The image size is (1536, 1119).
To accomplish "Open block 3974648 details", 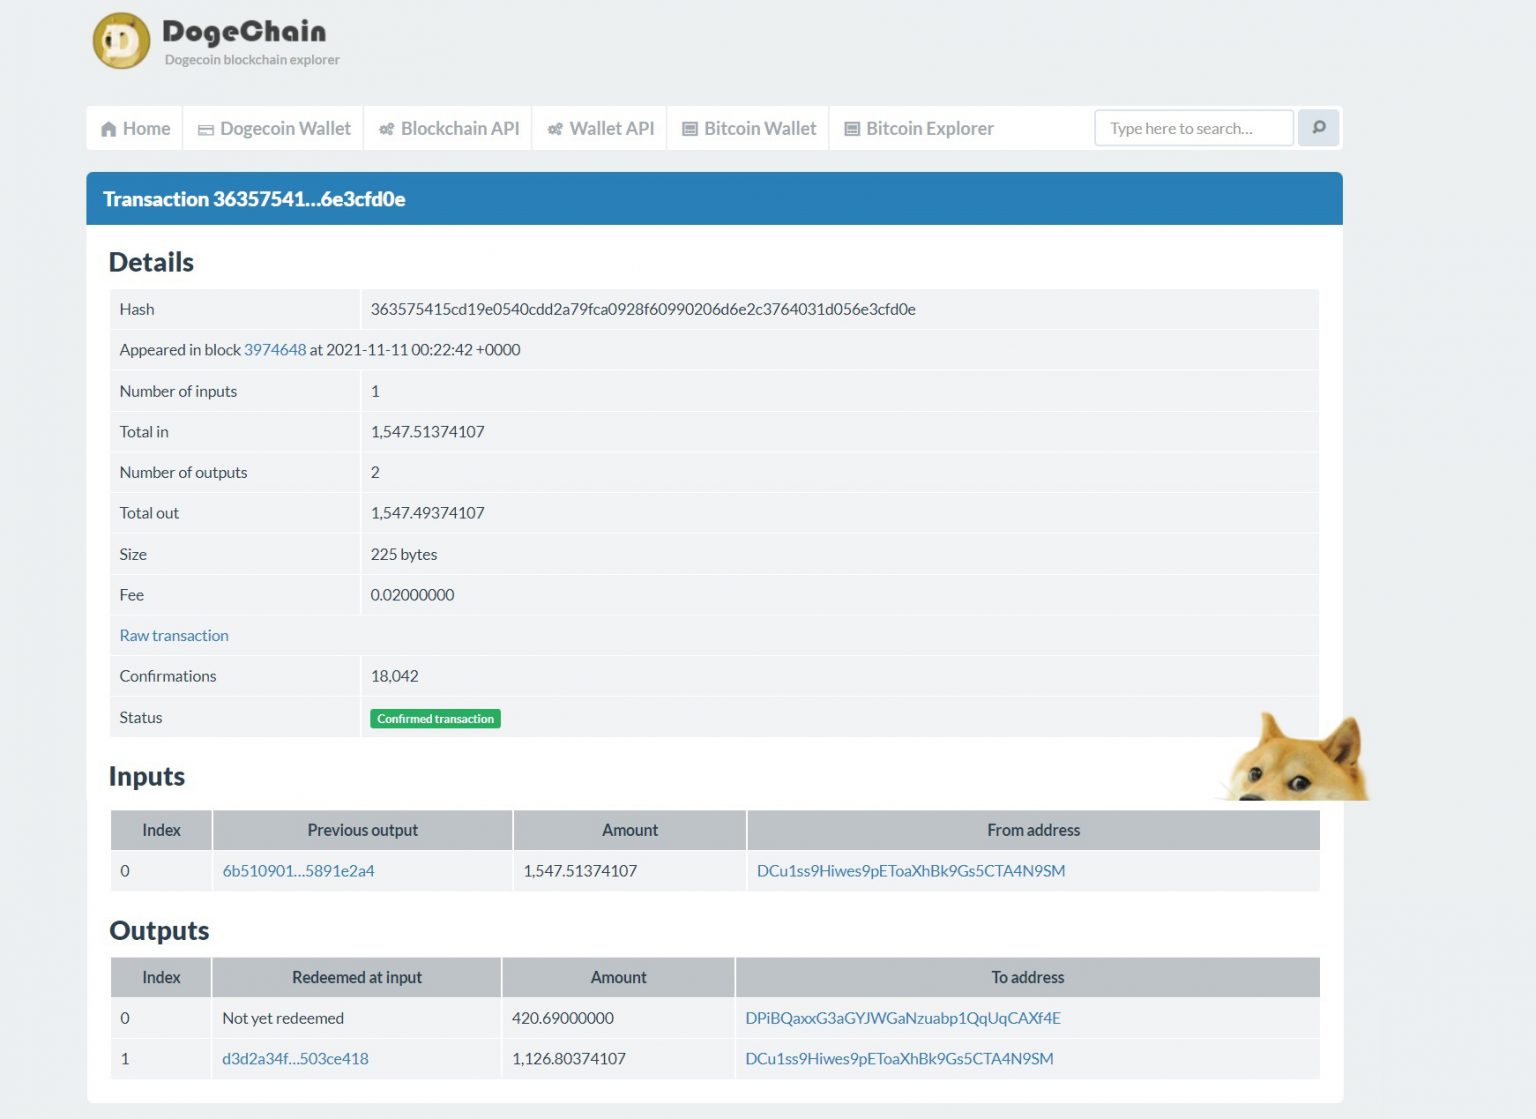I will (x=274, y=350).
